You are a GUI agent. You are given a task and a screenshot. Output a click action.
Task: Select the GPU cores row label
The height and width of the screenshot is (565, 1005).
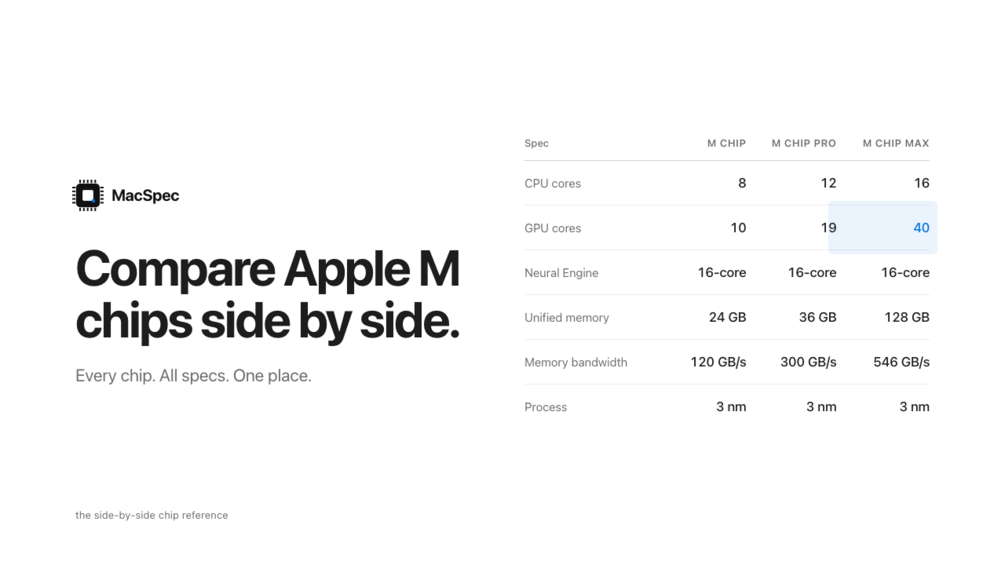point(552,228)
